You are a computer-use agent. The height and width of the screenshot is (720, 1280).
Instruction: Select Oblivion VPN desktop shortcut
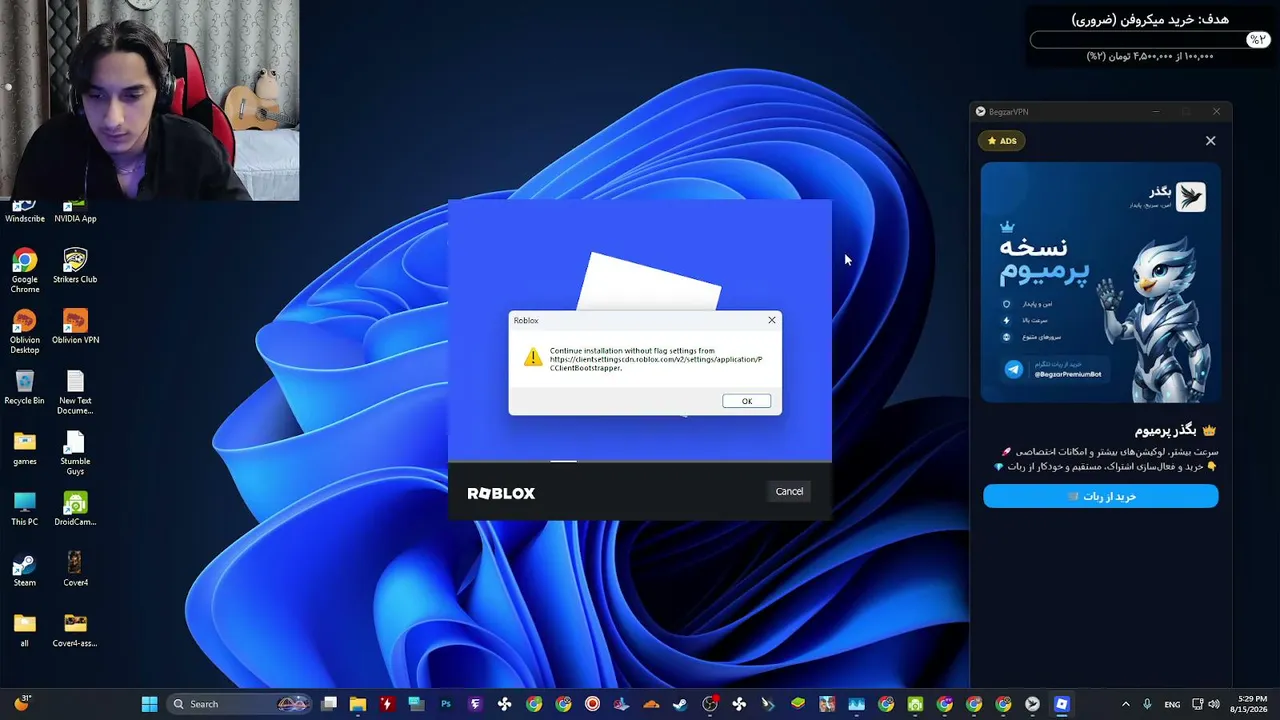(x=75, y=327)
